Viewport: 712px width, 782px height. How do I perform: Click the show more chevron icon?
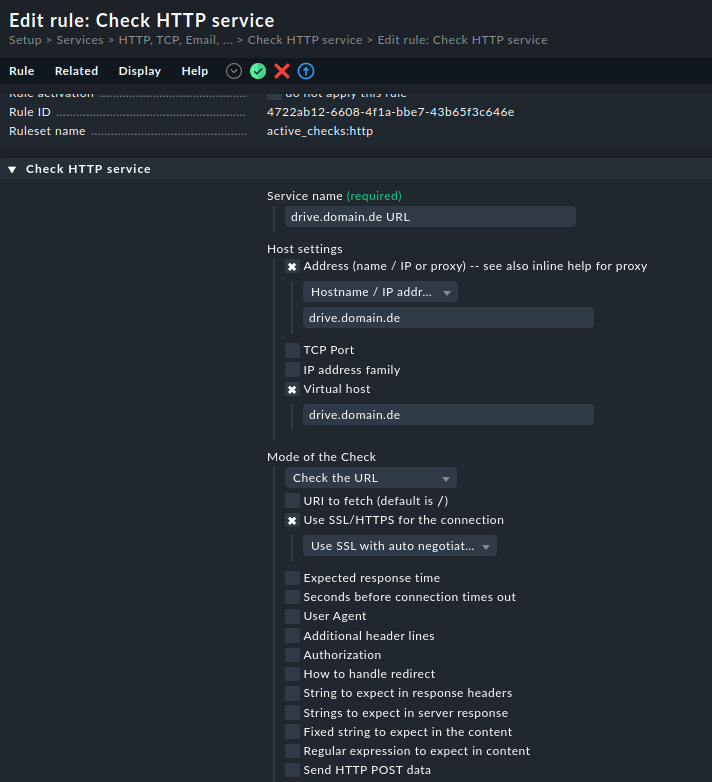pyautogui.click(x=234, y=71)
